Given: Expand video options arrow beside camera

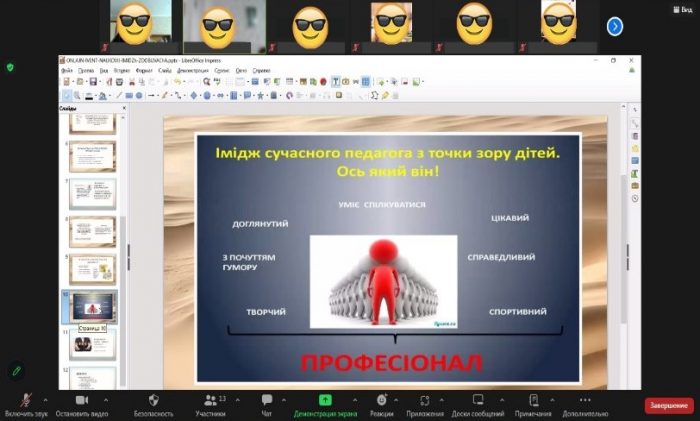Looking at the screenshot, I should 106,398.
